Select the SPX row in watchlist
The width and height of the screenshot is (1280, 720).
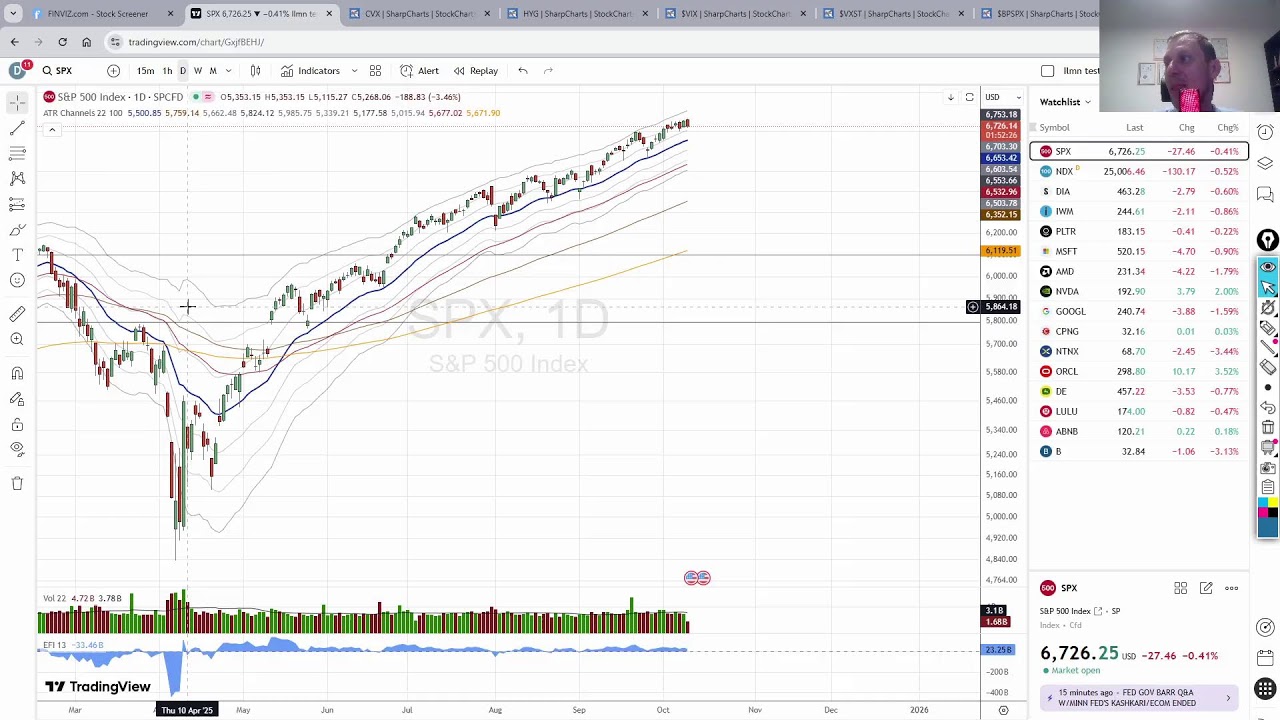coord(1139,151)
